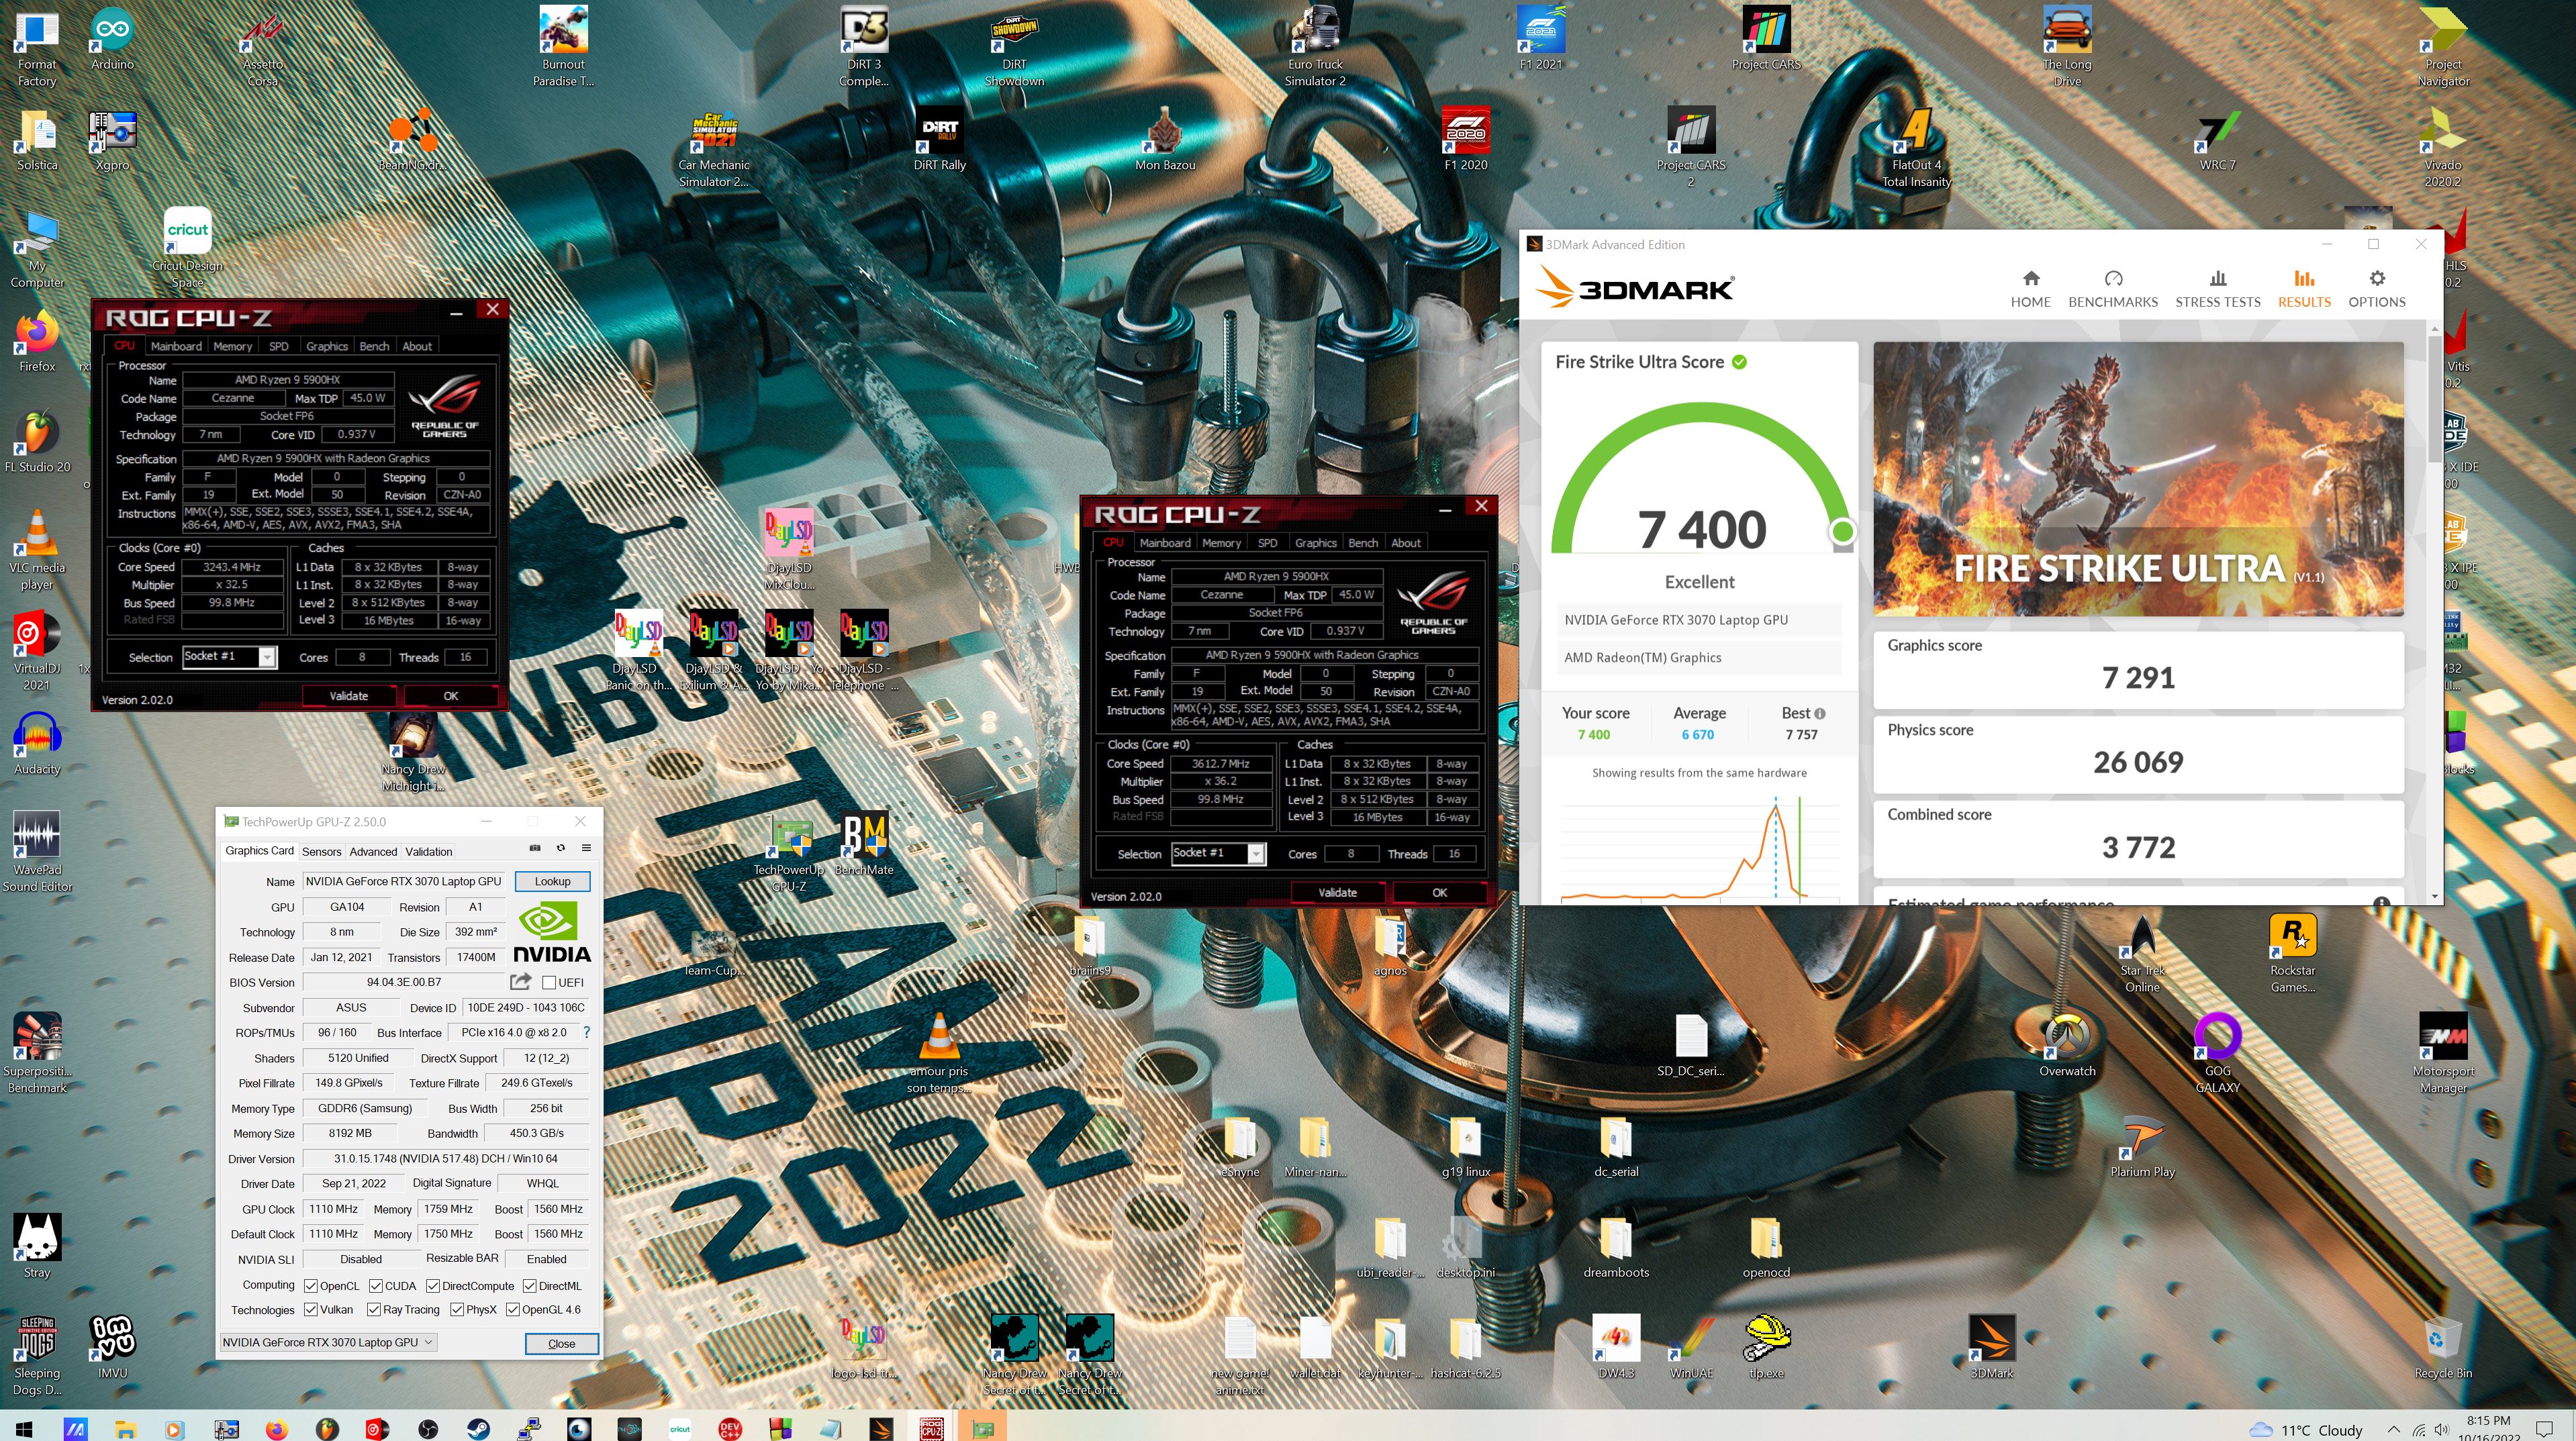Open the Mainboard tab in the left CPU-Z window
Image resolution: width=2576 pixels, height=1441 pixels.
(x=176, y=346)
